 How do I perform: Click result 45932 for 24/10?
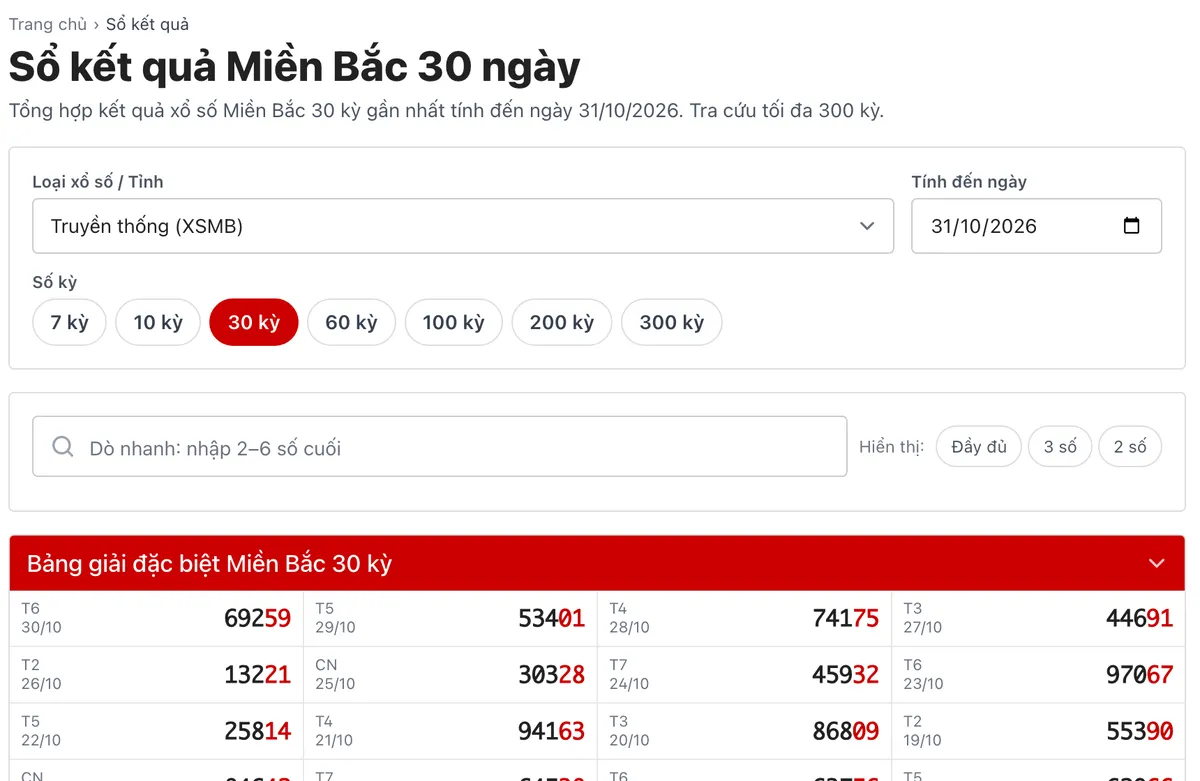[845, 675]
